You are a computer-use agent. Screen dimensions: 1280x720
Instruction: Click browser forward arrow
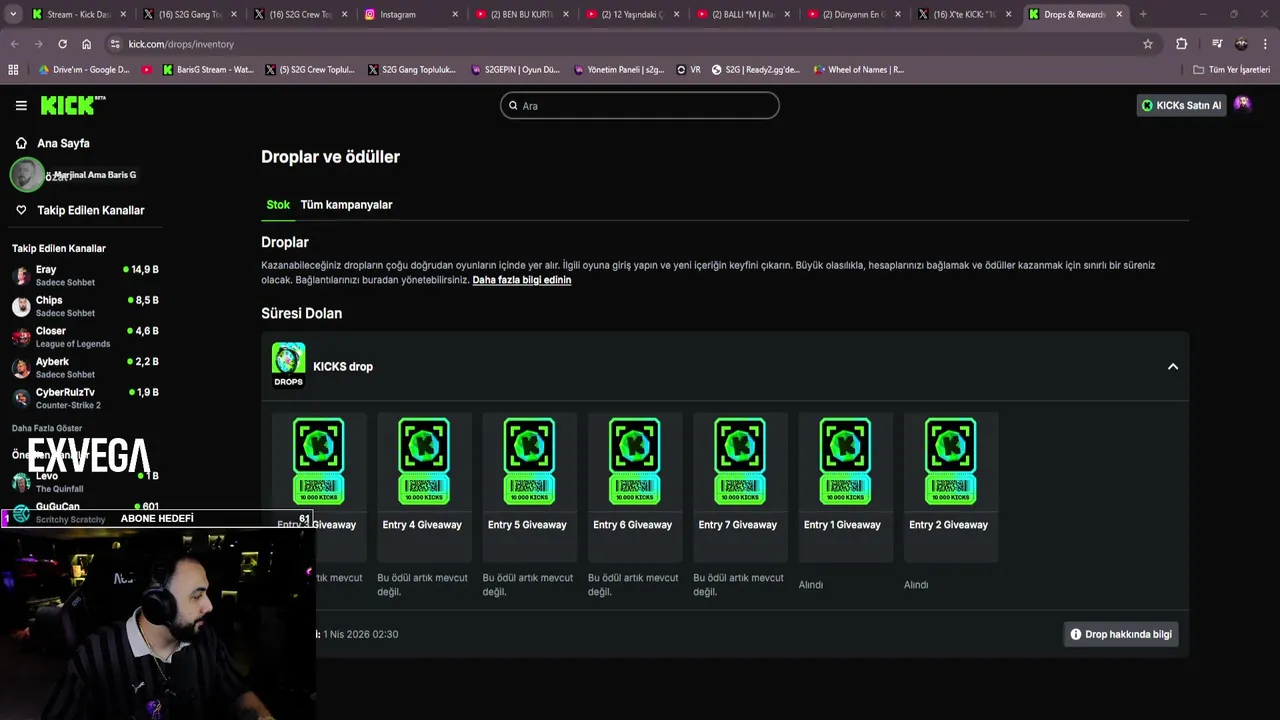(38, 44)
